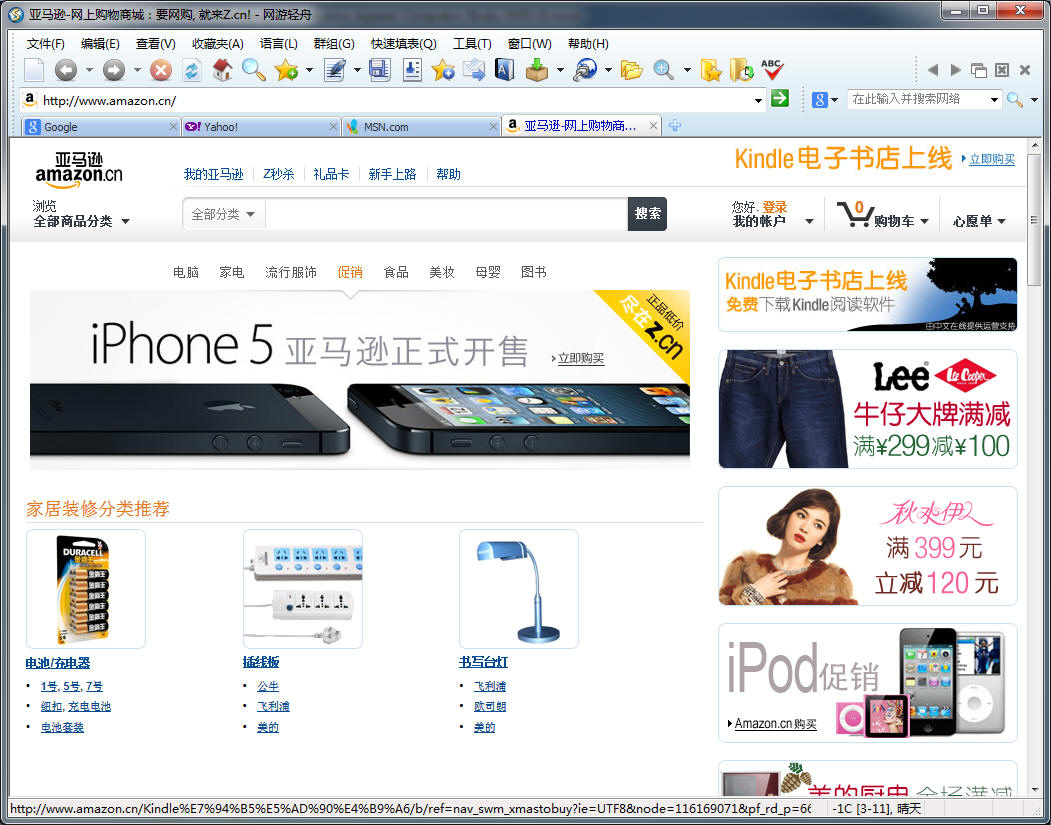
Task: Click the ABC spell check icon
Action: pyautogui.click(x=772, y=70)
